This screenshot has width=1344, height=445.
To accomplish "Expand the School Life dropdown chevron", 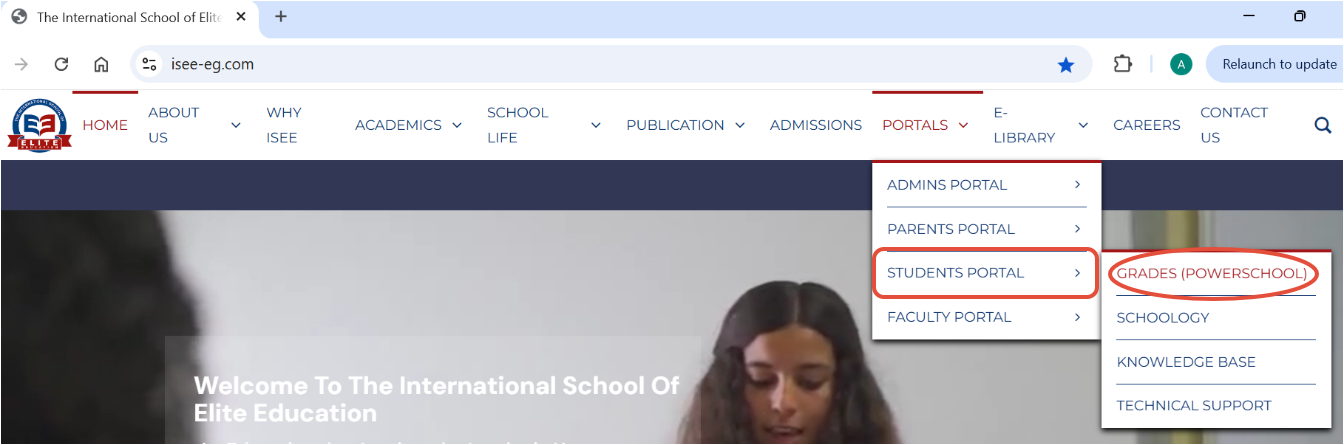I will [596, 125].
